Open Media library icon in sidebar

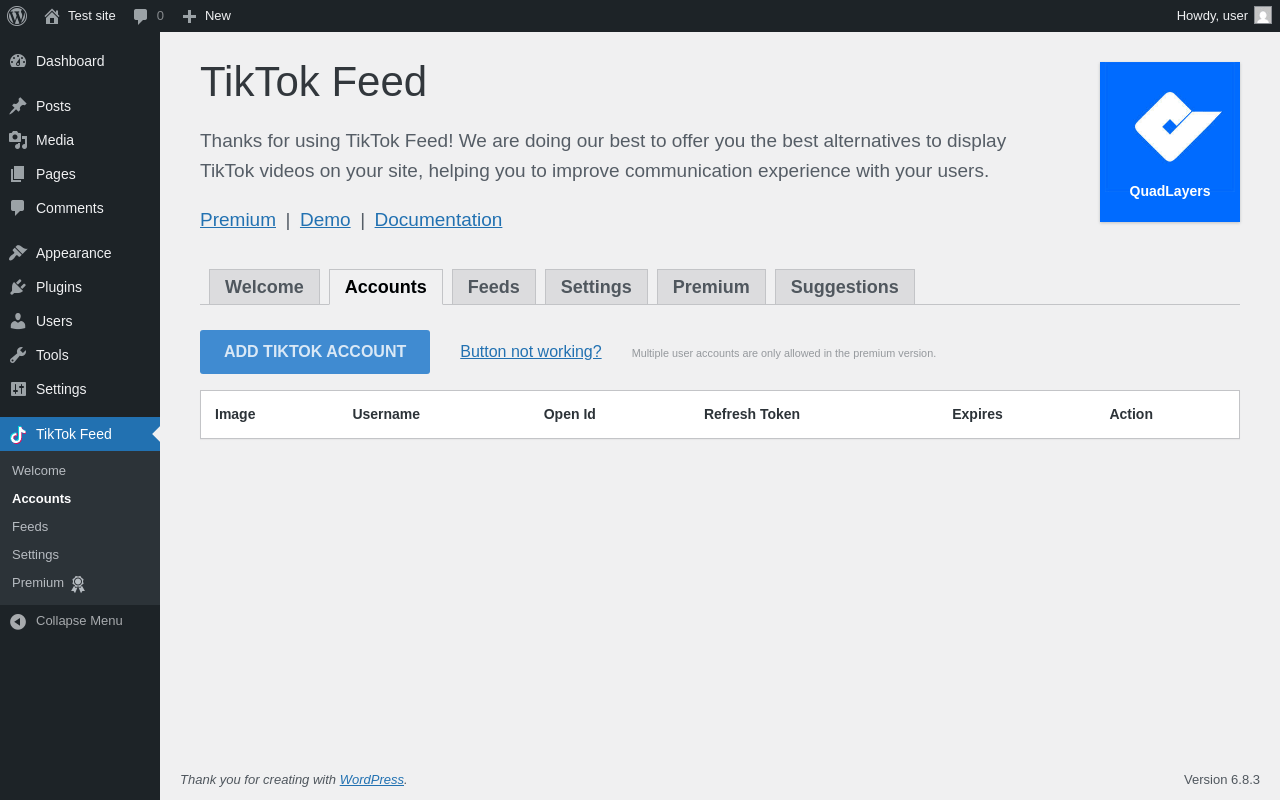click(18, 140)
